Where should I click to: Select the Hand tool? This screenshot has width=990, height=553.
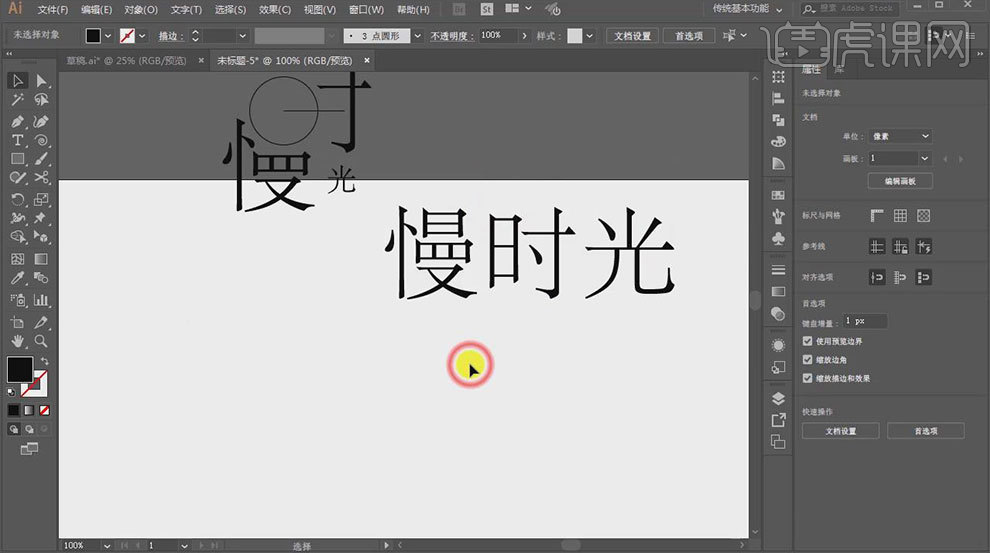point(18,342)
